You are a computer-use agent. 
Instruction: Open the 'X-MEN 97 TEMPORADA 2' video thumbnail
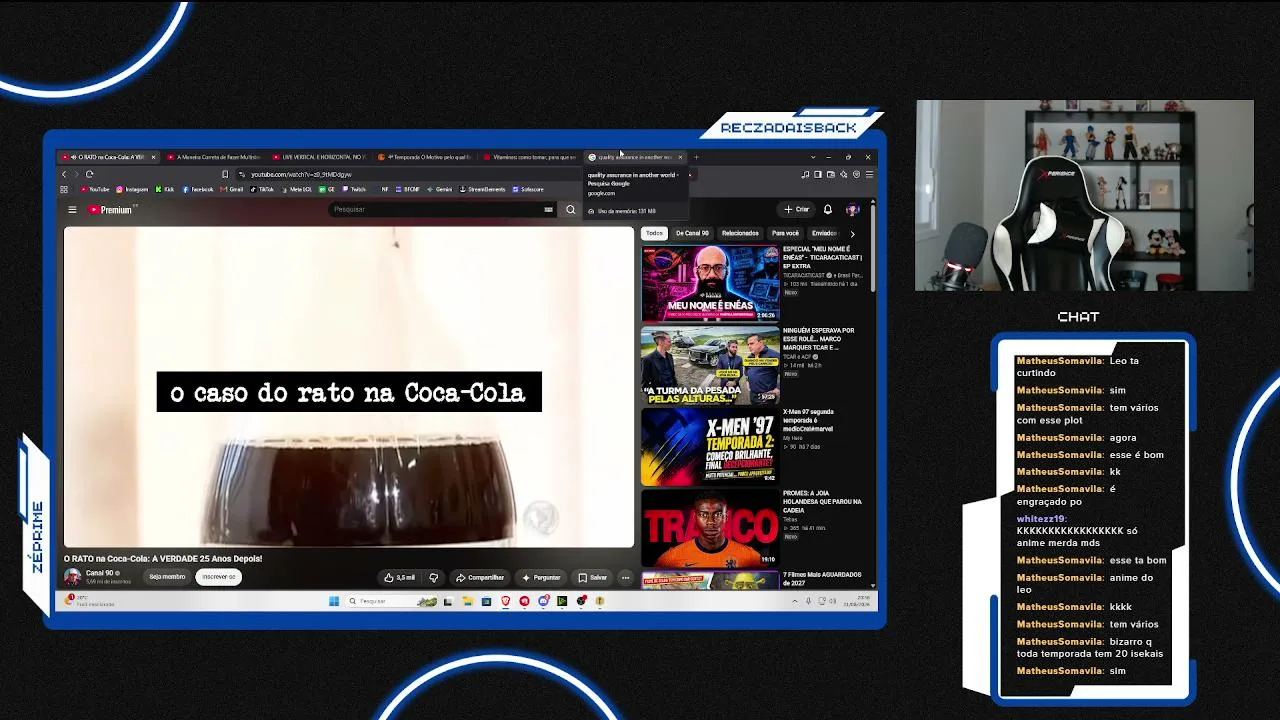[710, 446]
